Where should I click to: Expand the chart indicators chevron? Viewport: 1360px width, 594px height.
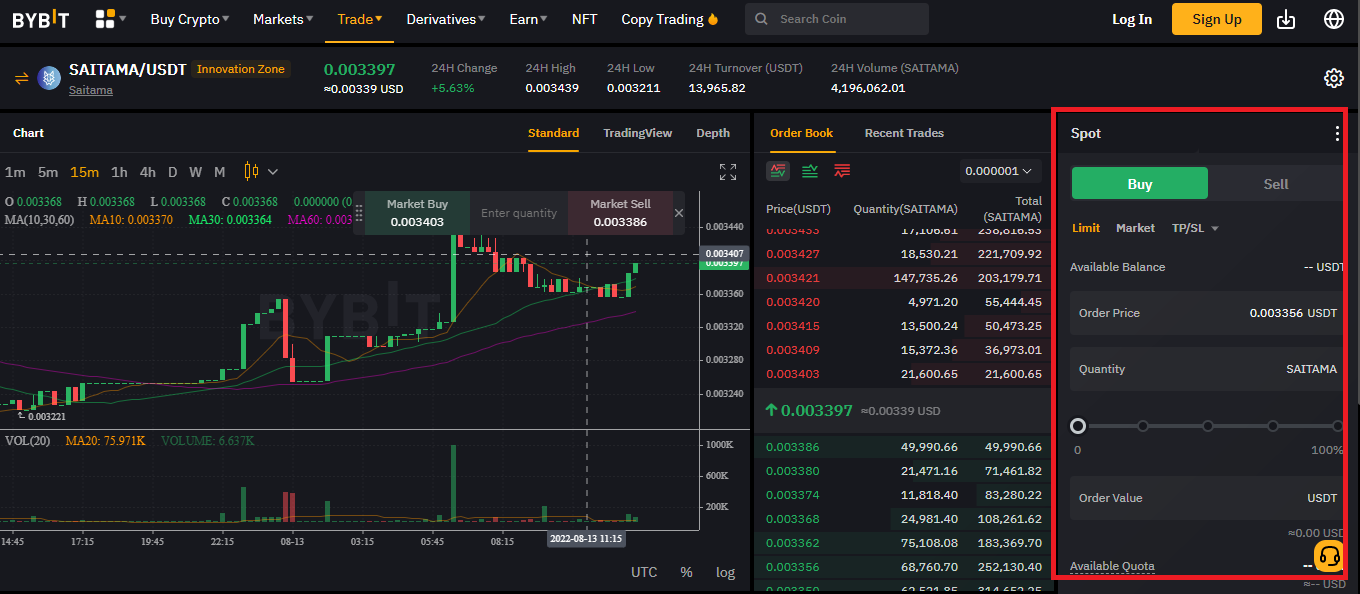[273, 172]
